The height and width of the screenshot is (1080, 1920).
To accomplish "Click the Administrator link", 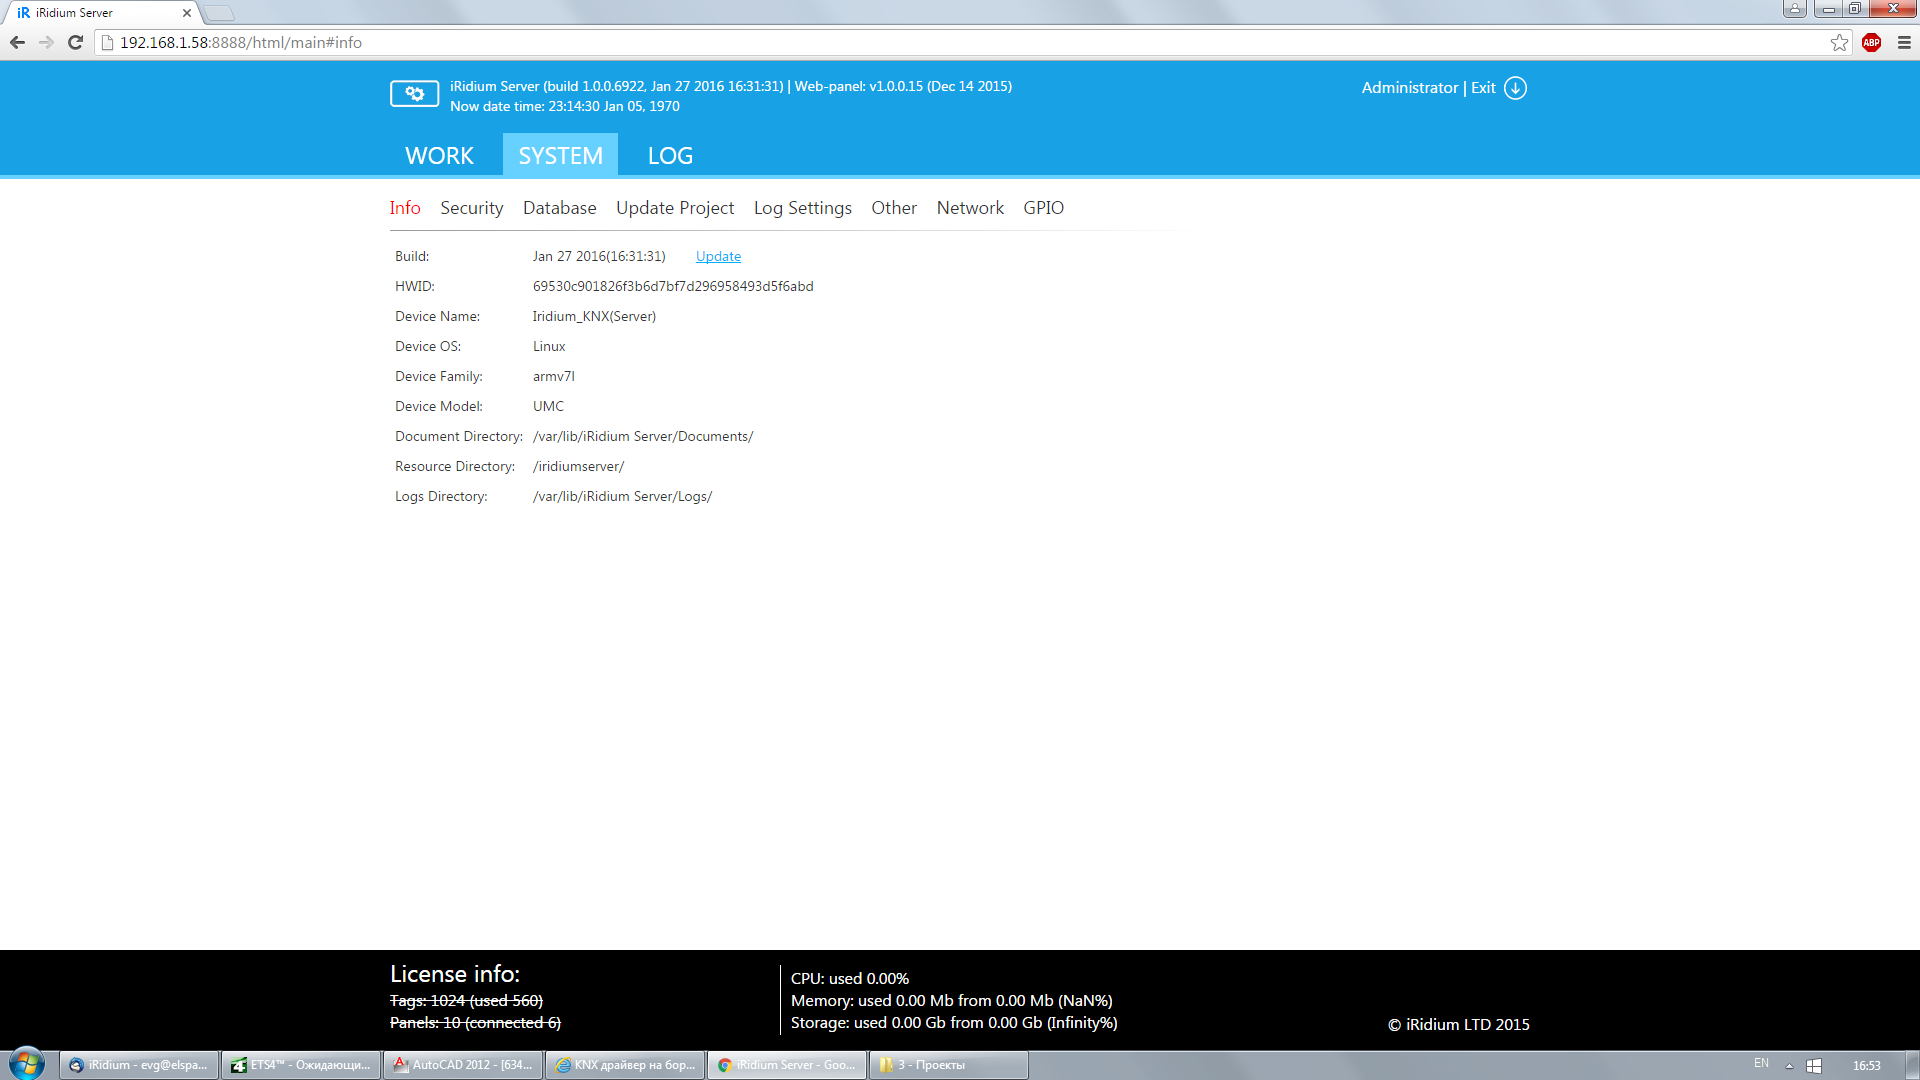I will click(x=1410, y=88).
